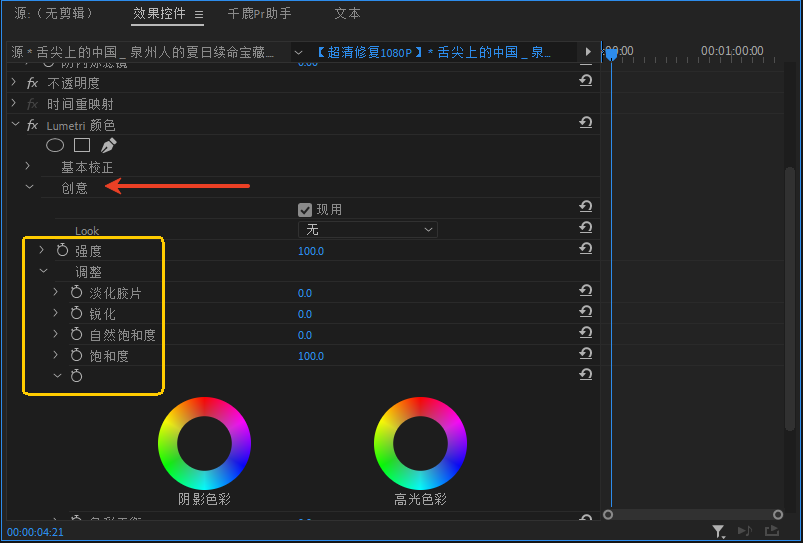
Task: Select the pen mask tool under Lumetri 颜色
Action: 108,145
